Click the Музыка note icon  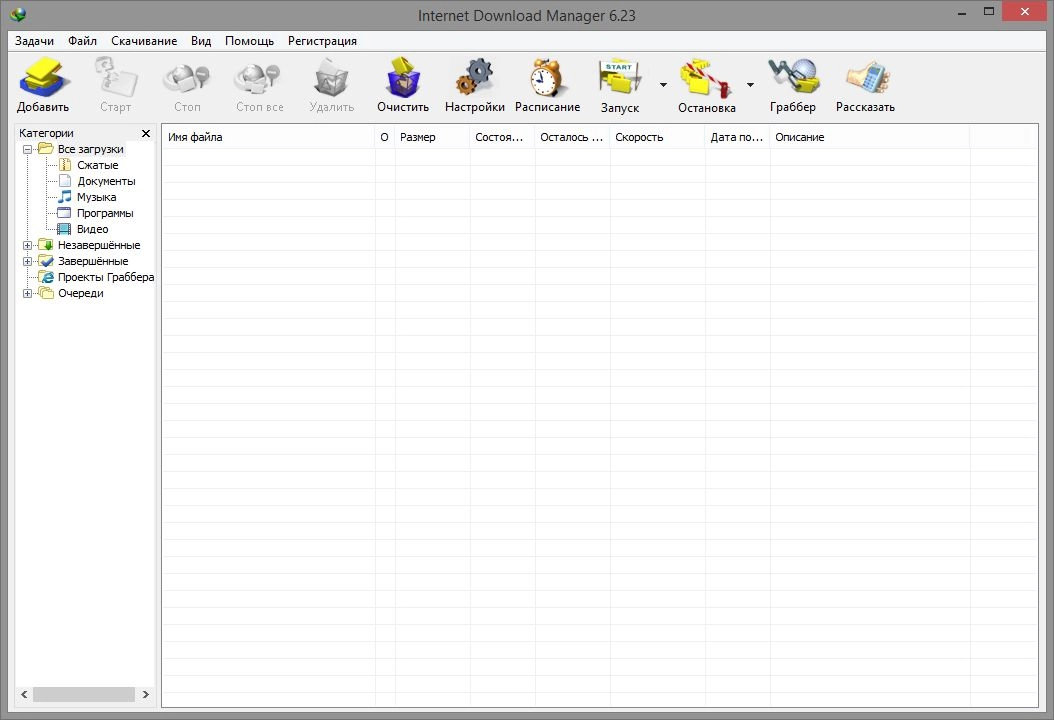click(65, 196)
